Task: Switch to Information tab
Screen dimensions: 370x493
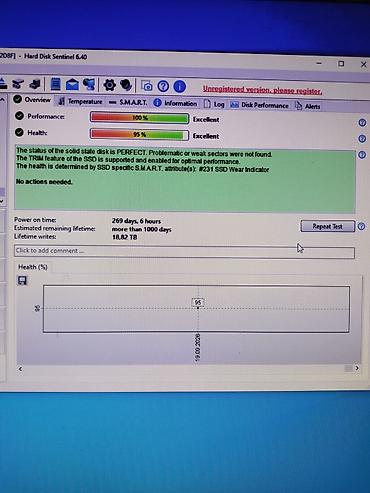Action: tap(175, 103)
